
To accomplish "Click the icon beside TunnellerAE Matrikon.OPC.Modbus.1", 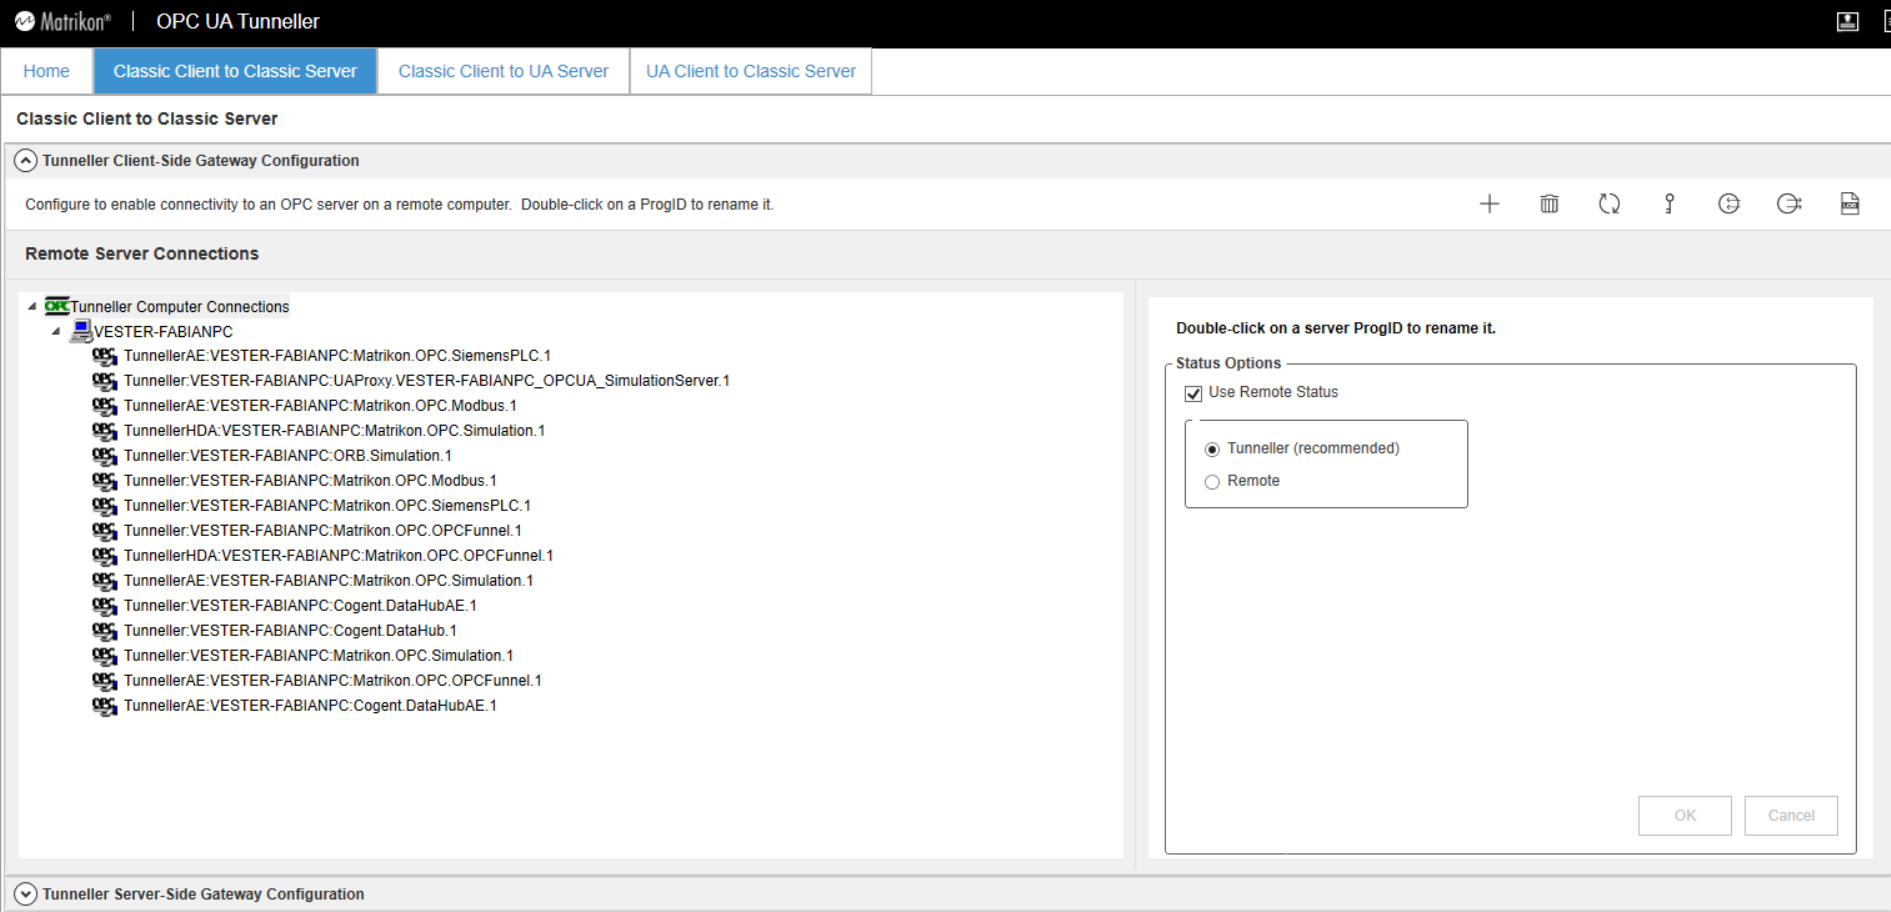I will coord(104,406).
